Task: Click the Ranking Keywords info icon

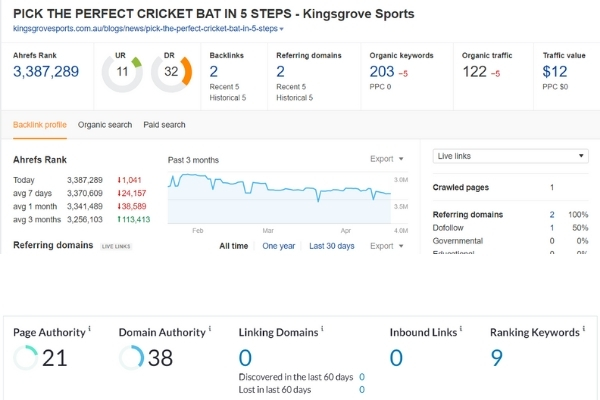Action: pyautogui.click(x=584, y=328)
